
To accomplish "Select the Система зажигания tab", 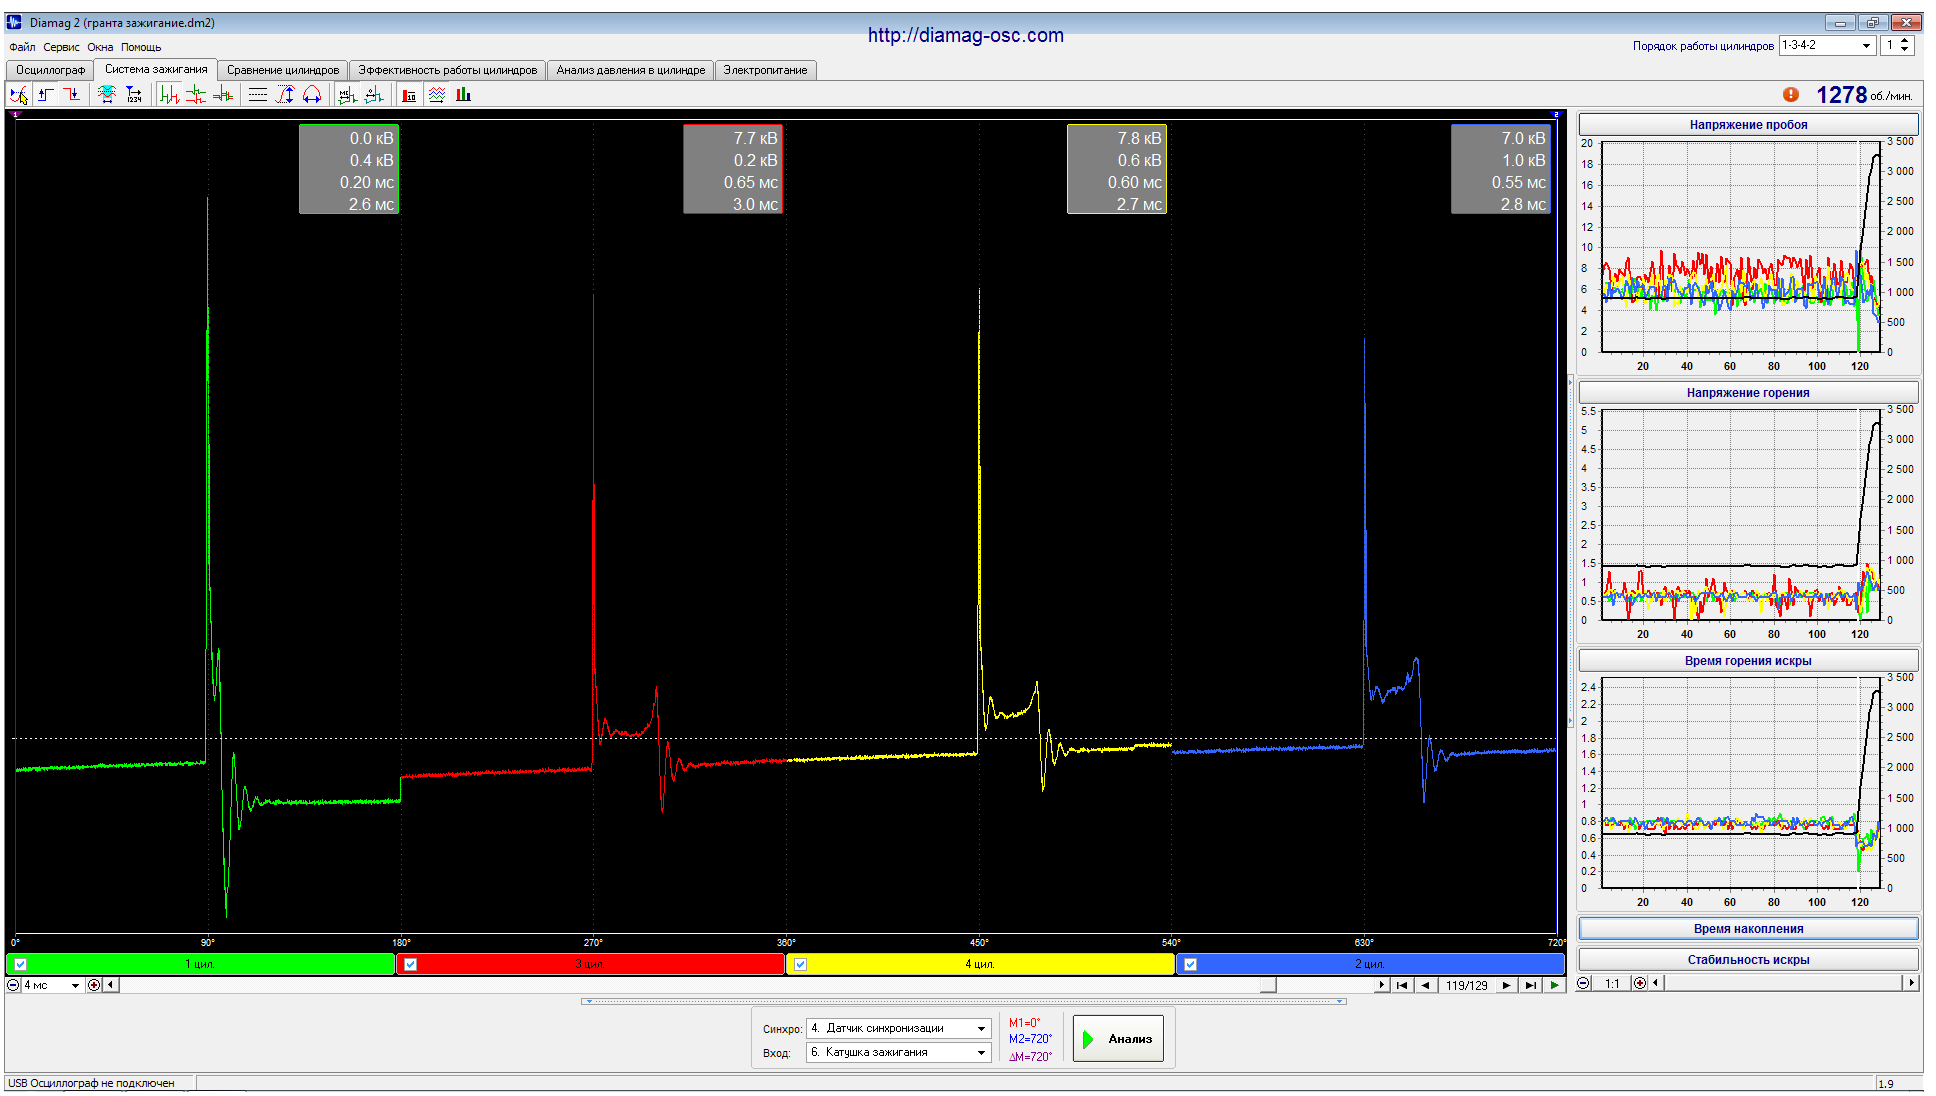I will pos(156,69).
